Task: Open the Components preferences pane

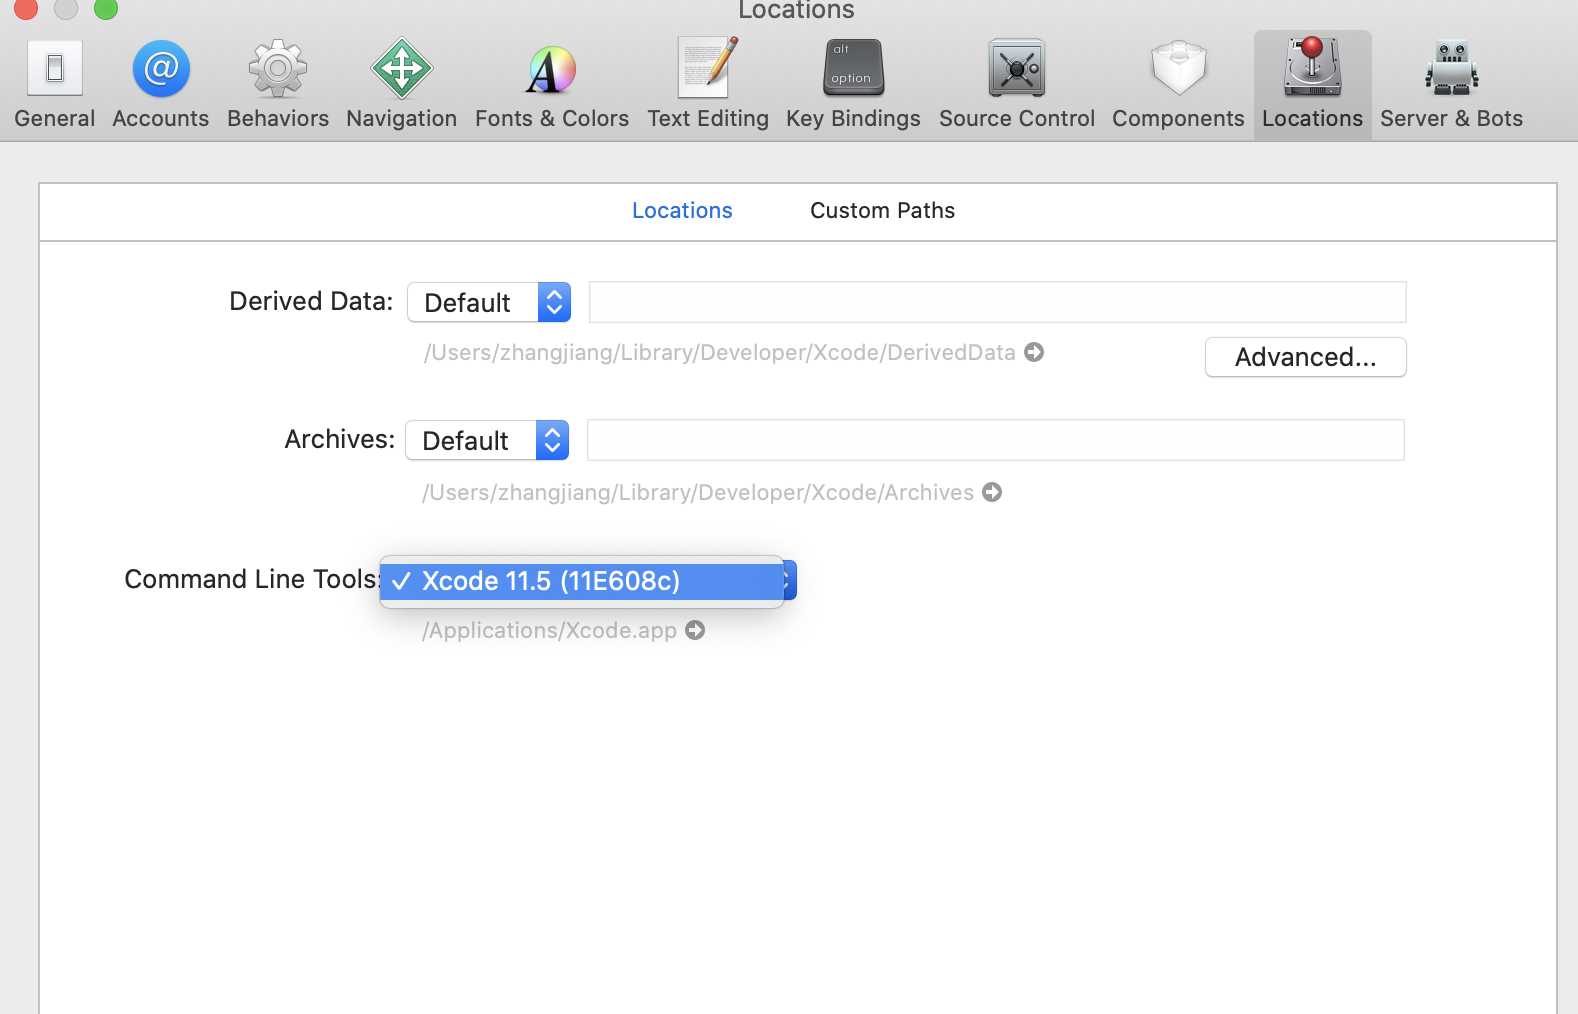Action: tap(1178, 84)
